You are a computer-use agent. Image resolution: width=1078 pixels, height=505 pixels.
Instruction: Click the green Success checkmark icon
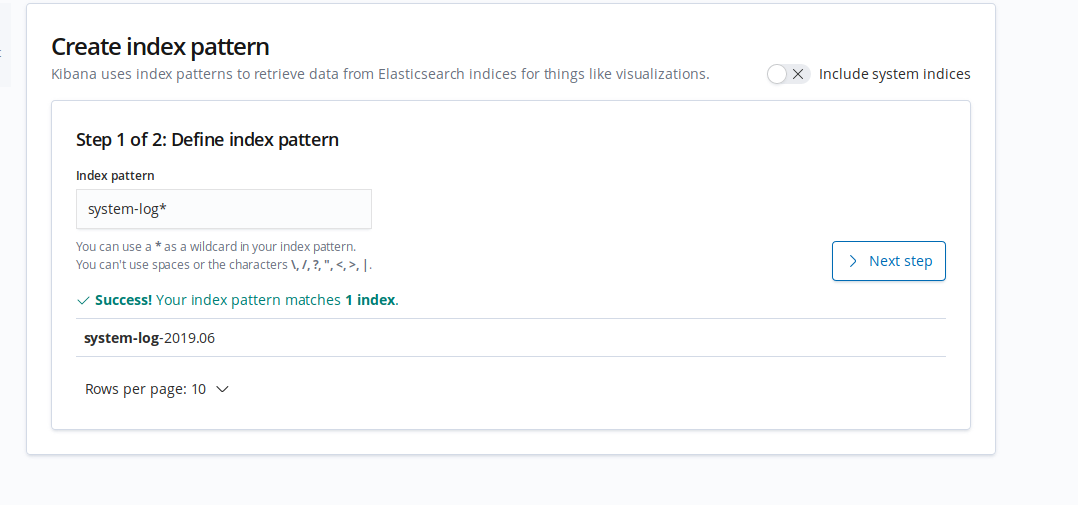pos(83,300)
